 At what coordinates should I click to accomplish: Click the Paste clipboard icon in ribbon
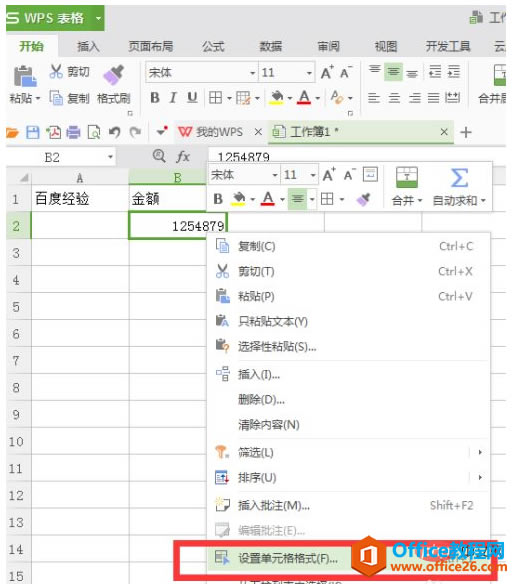tap(25, 77)
